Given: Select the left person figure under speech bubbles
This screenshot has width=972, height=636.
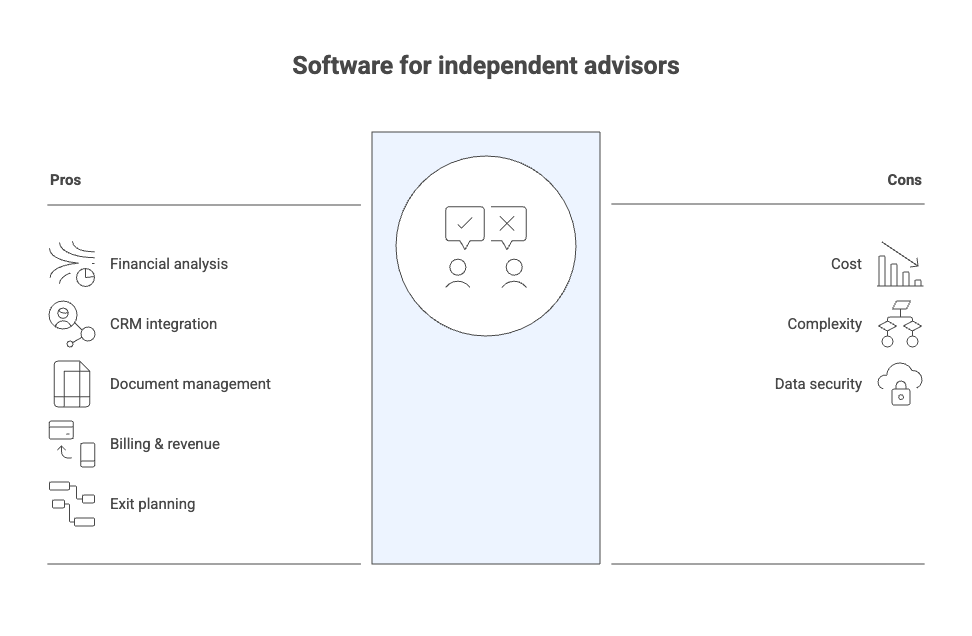Looking at the screenshot, I should coord(458,270).
